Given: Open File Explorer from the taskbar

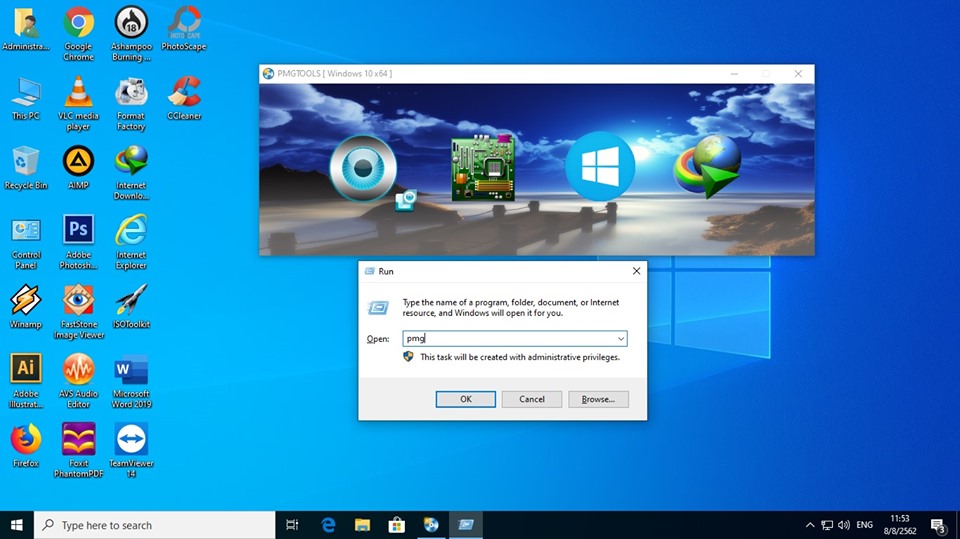Looking at the screenshot, I should coord(362,525).
